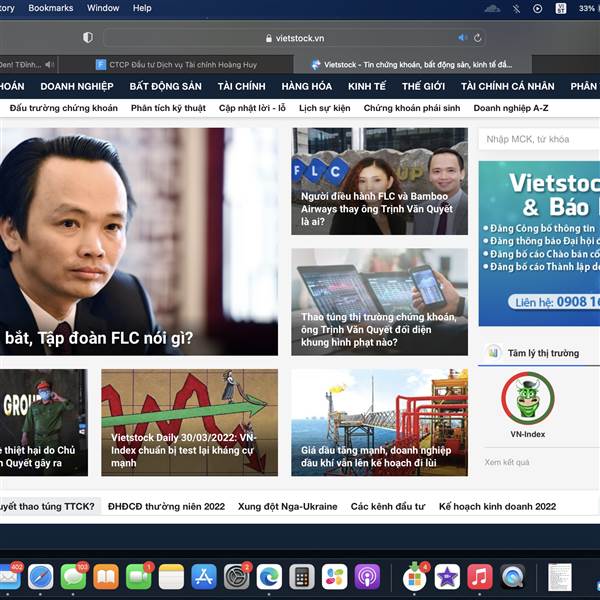600x600 pixels.
Task: Open topic Kế hoạch kinh doanh 2022
Action: [x=497, y=506]
